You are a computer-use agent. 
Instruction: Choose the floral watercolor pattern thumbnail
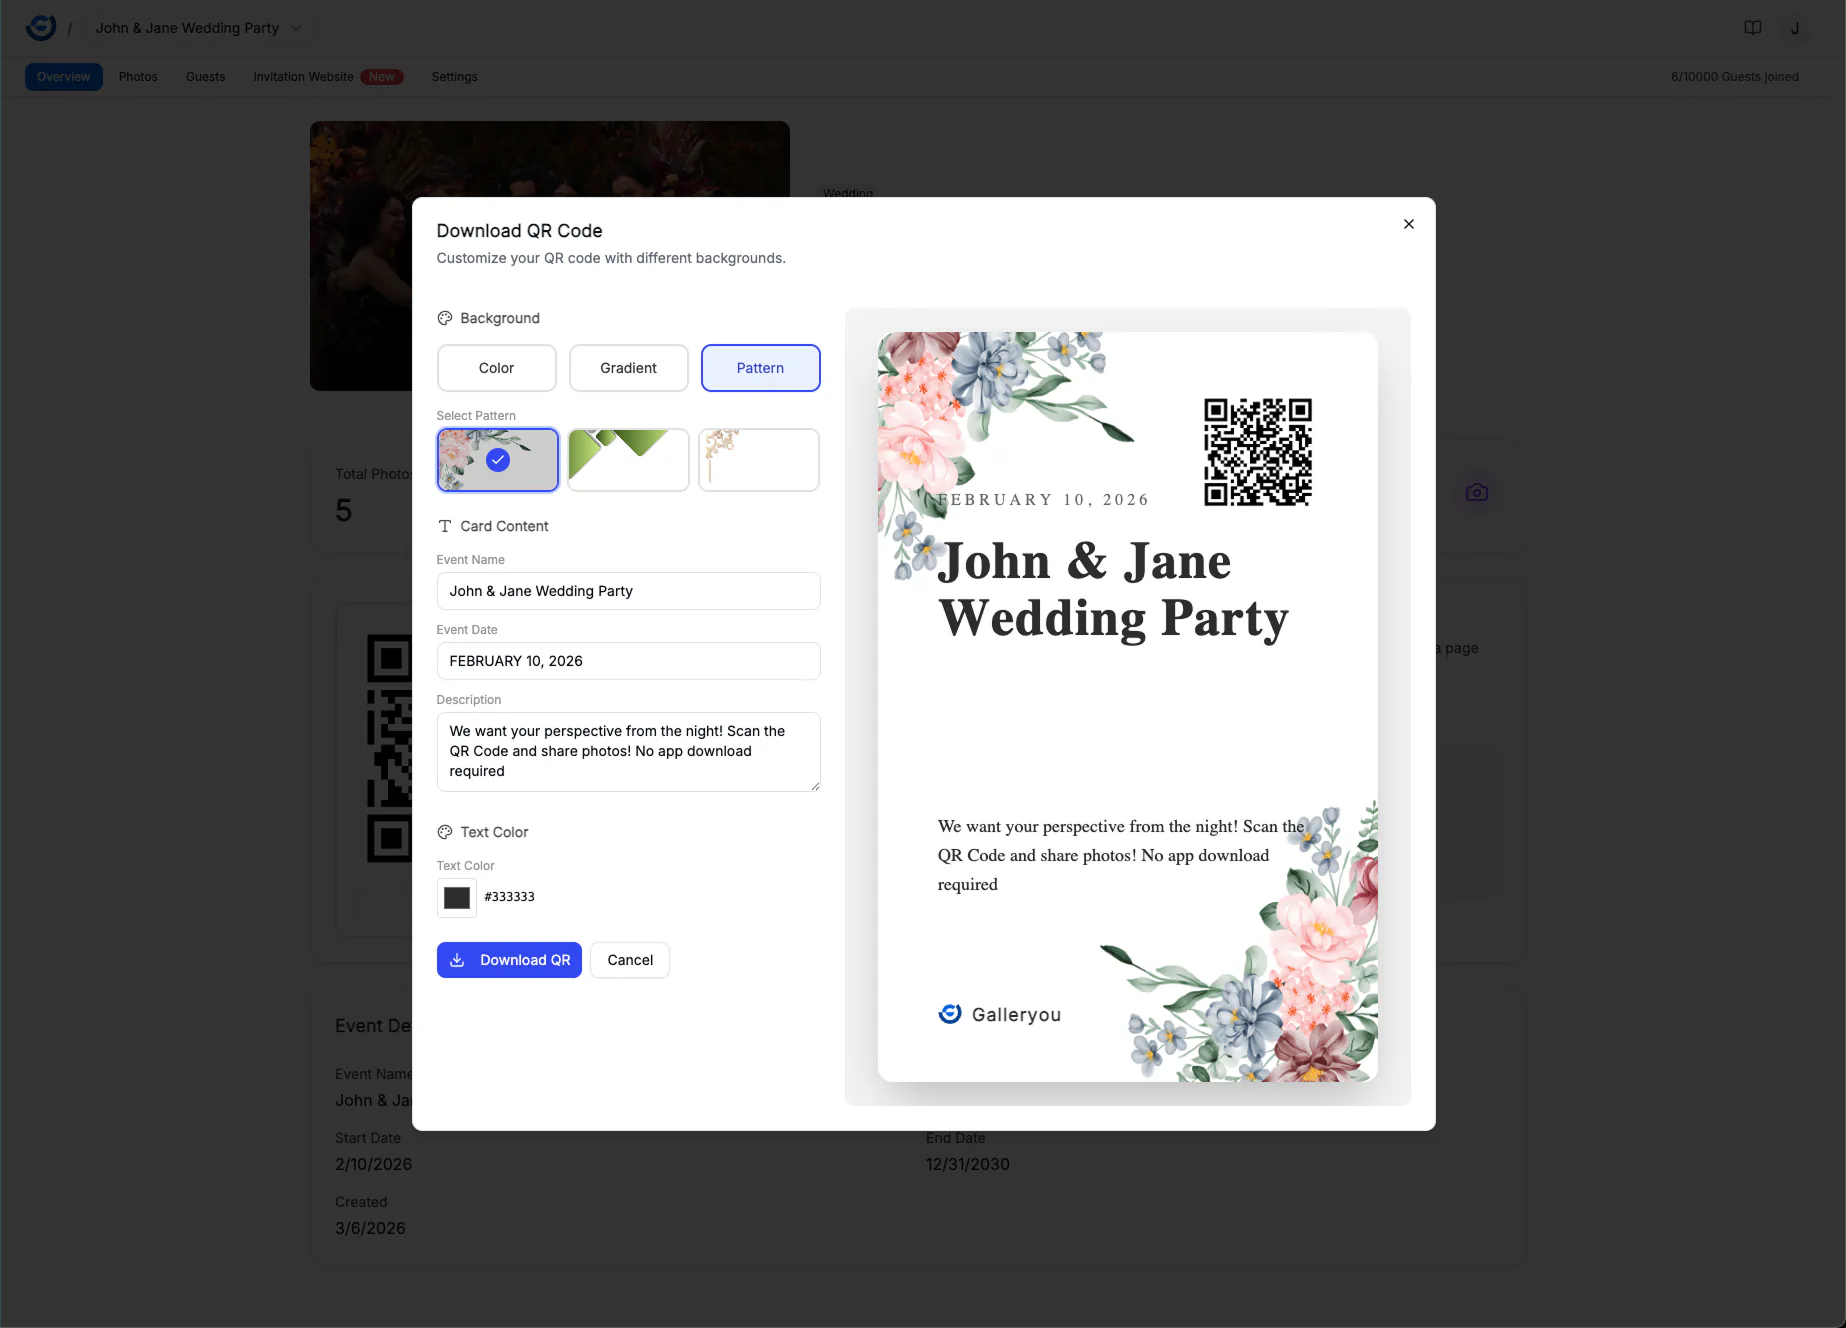(497, 460)
